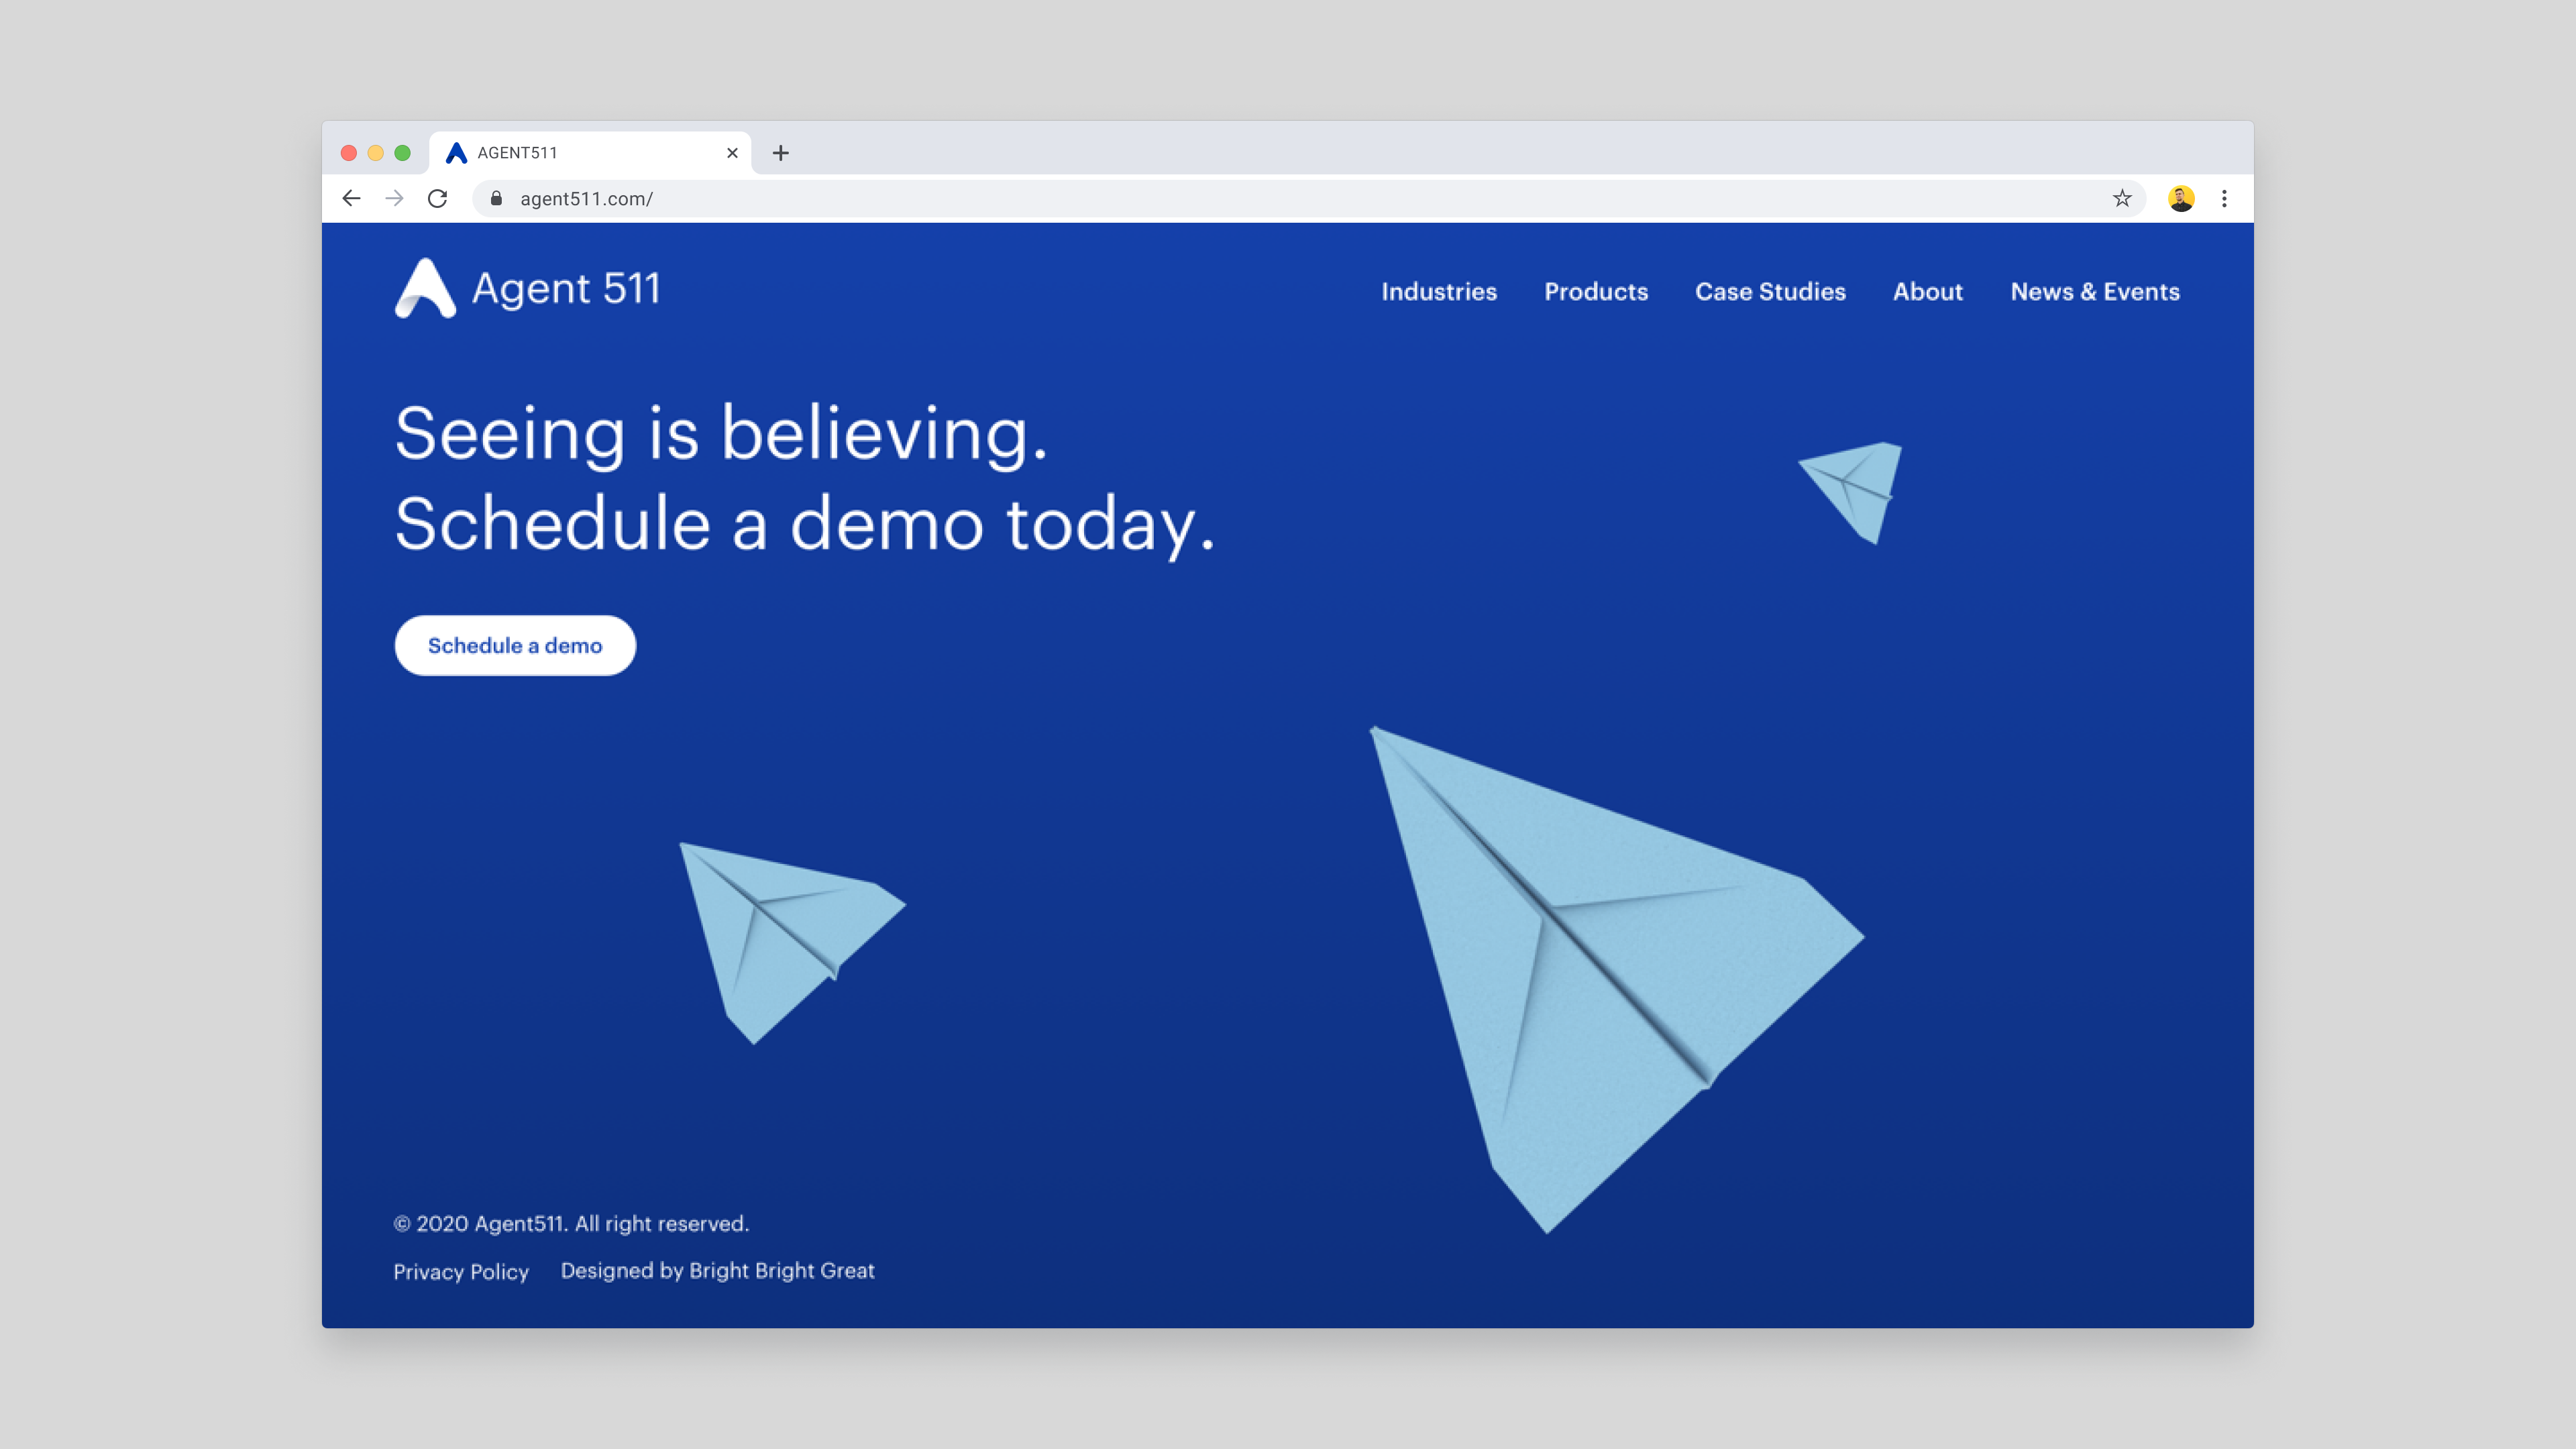Open the Industries menu item

1439,292
